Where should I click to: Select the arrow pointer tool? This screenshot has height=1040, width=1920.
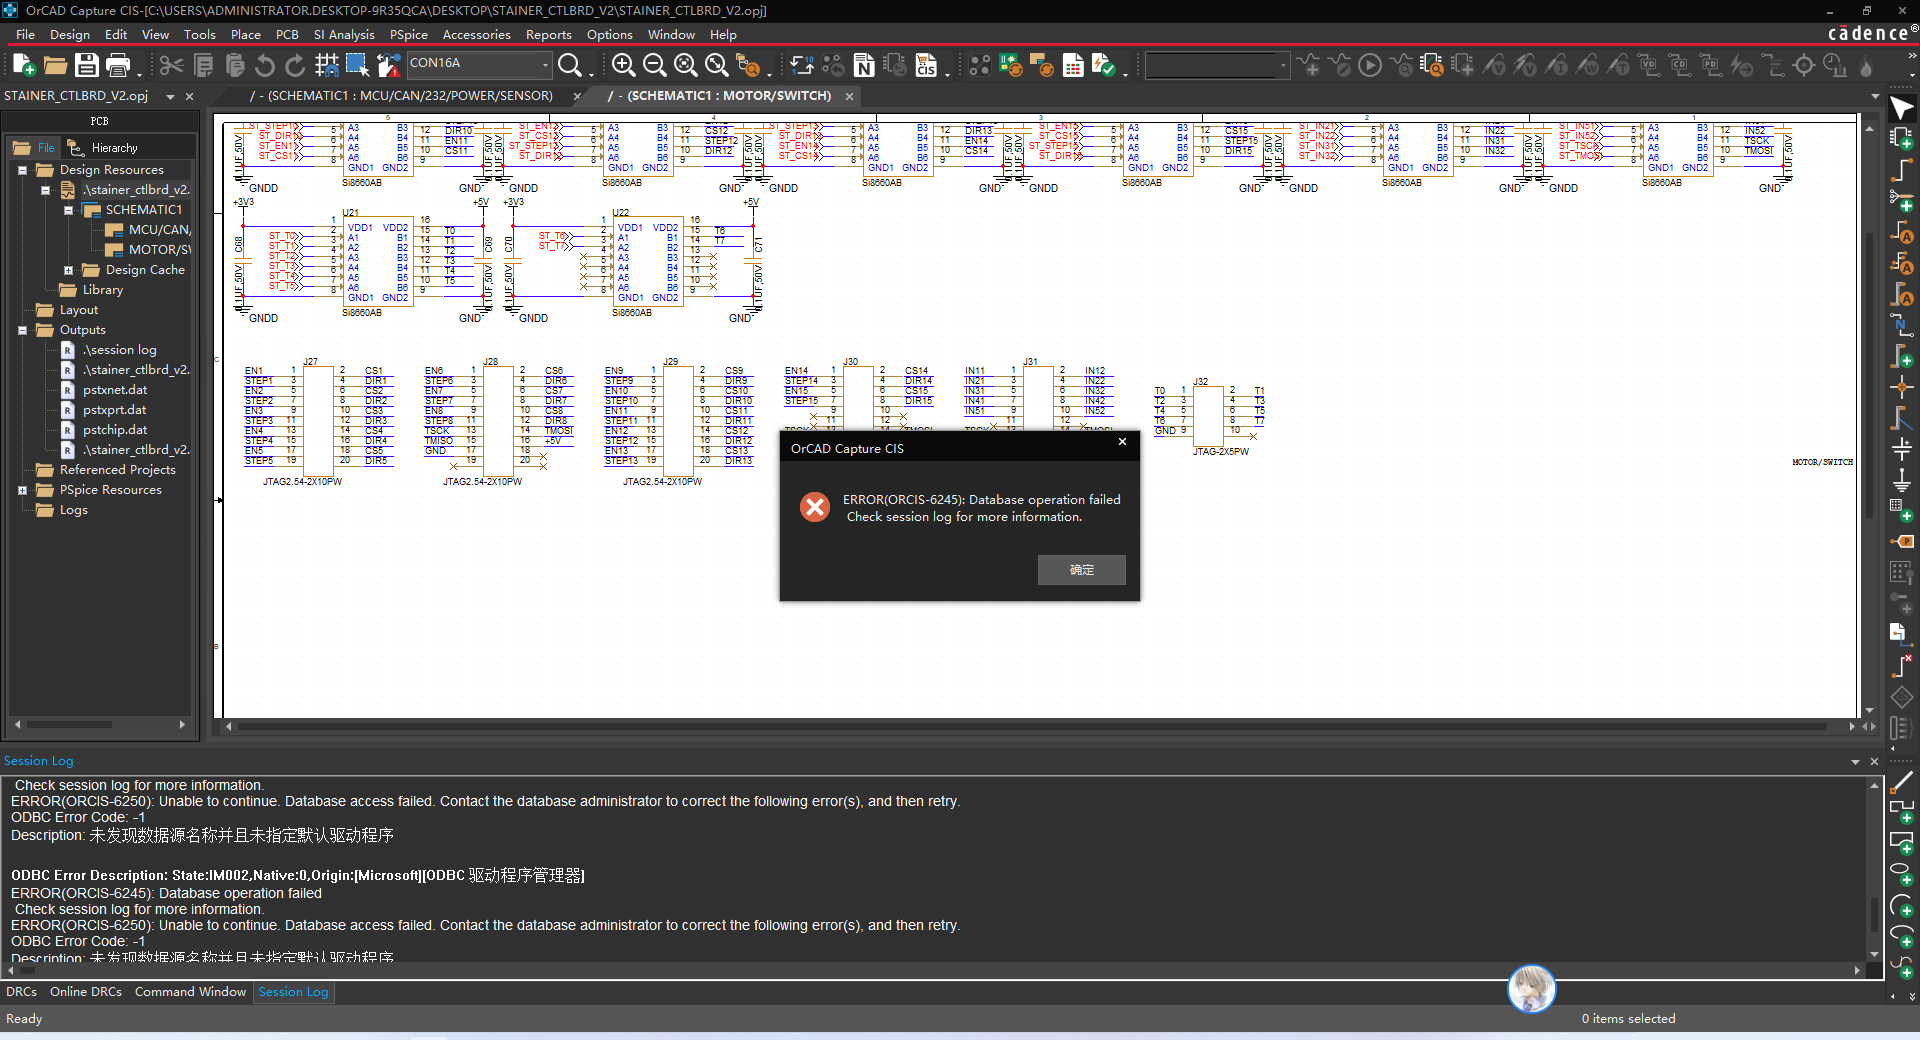pyautogui.click(x=1902, y=108)
